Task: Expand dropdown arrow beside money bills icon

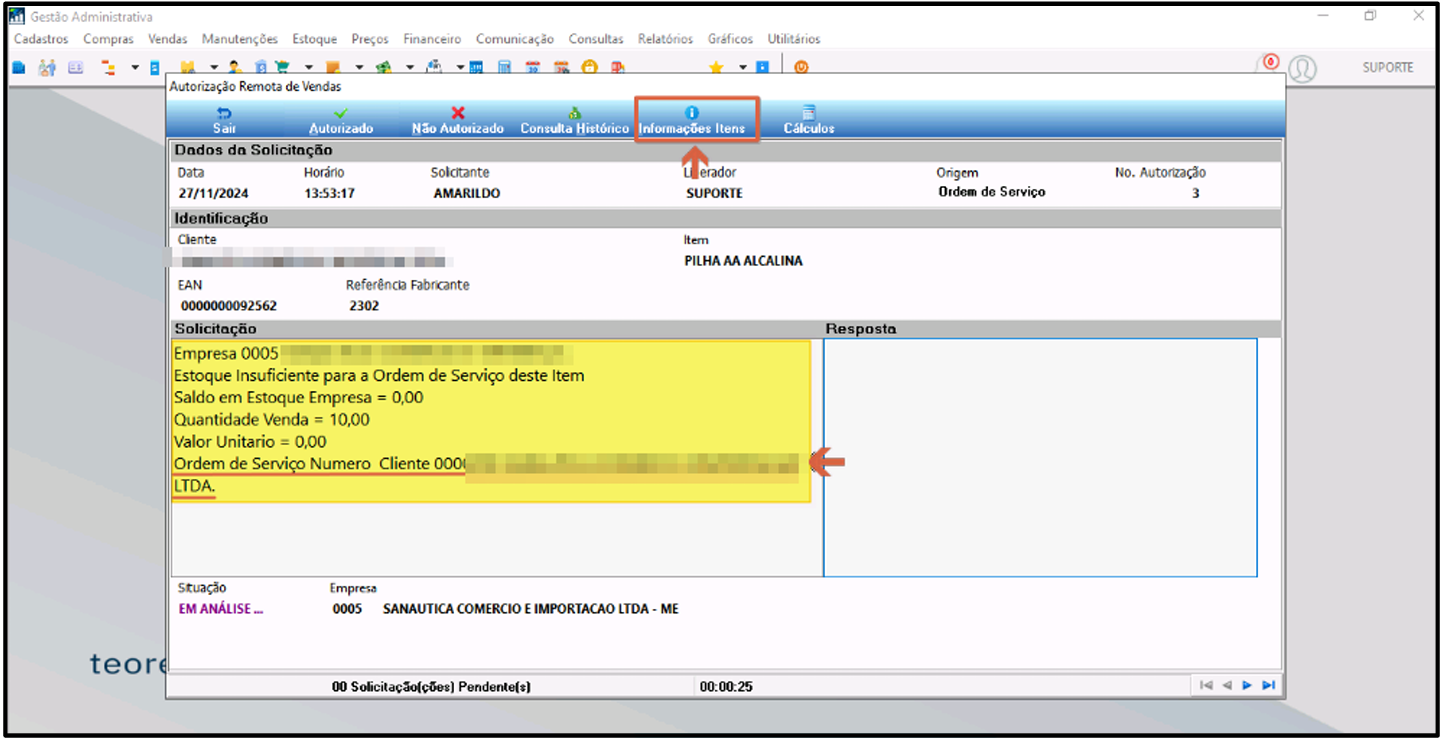Action: click(410, 68)
